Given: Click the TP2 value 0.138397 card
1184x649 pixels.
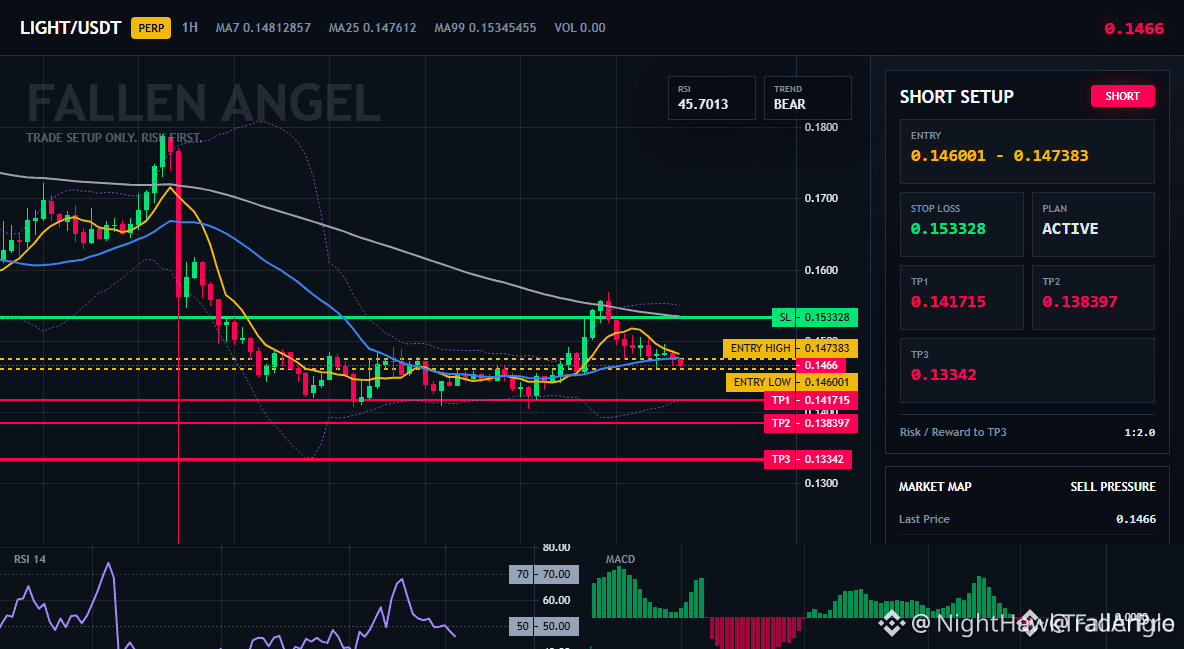Looking at the screenshot, I should click(1093, 297).
